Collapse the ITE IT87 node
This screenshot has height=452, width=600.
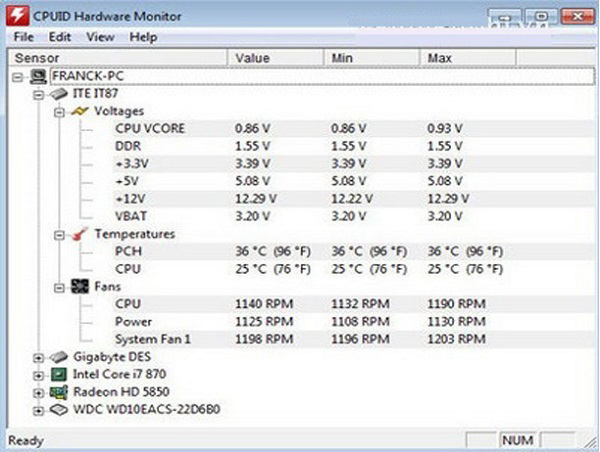(38, 95)
